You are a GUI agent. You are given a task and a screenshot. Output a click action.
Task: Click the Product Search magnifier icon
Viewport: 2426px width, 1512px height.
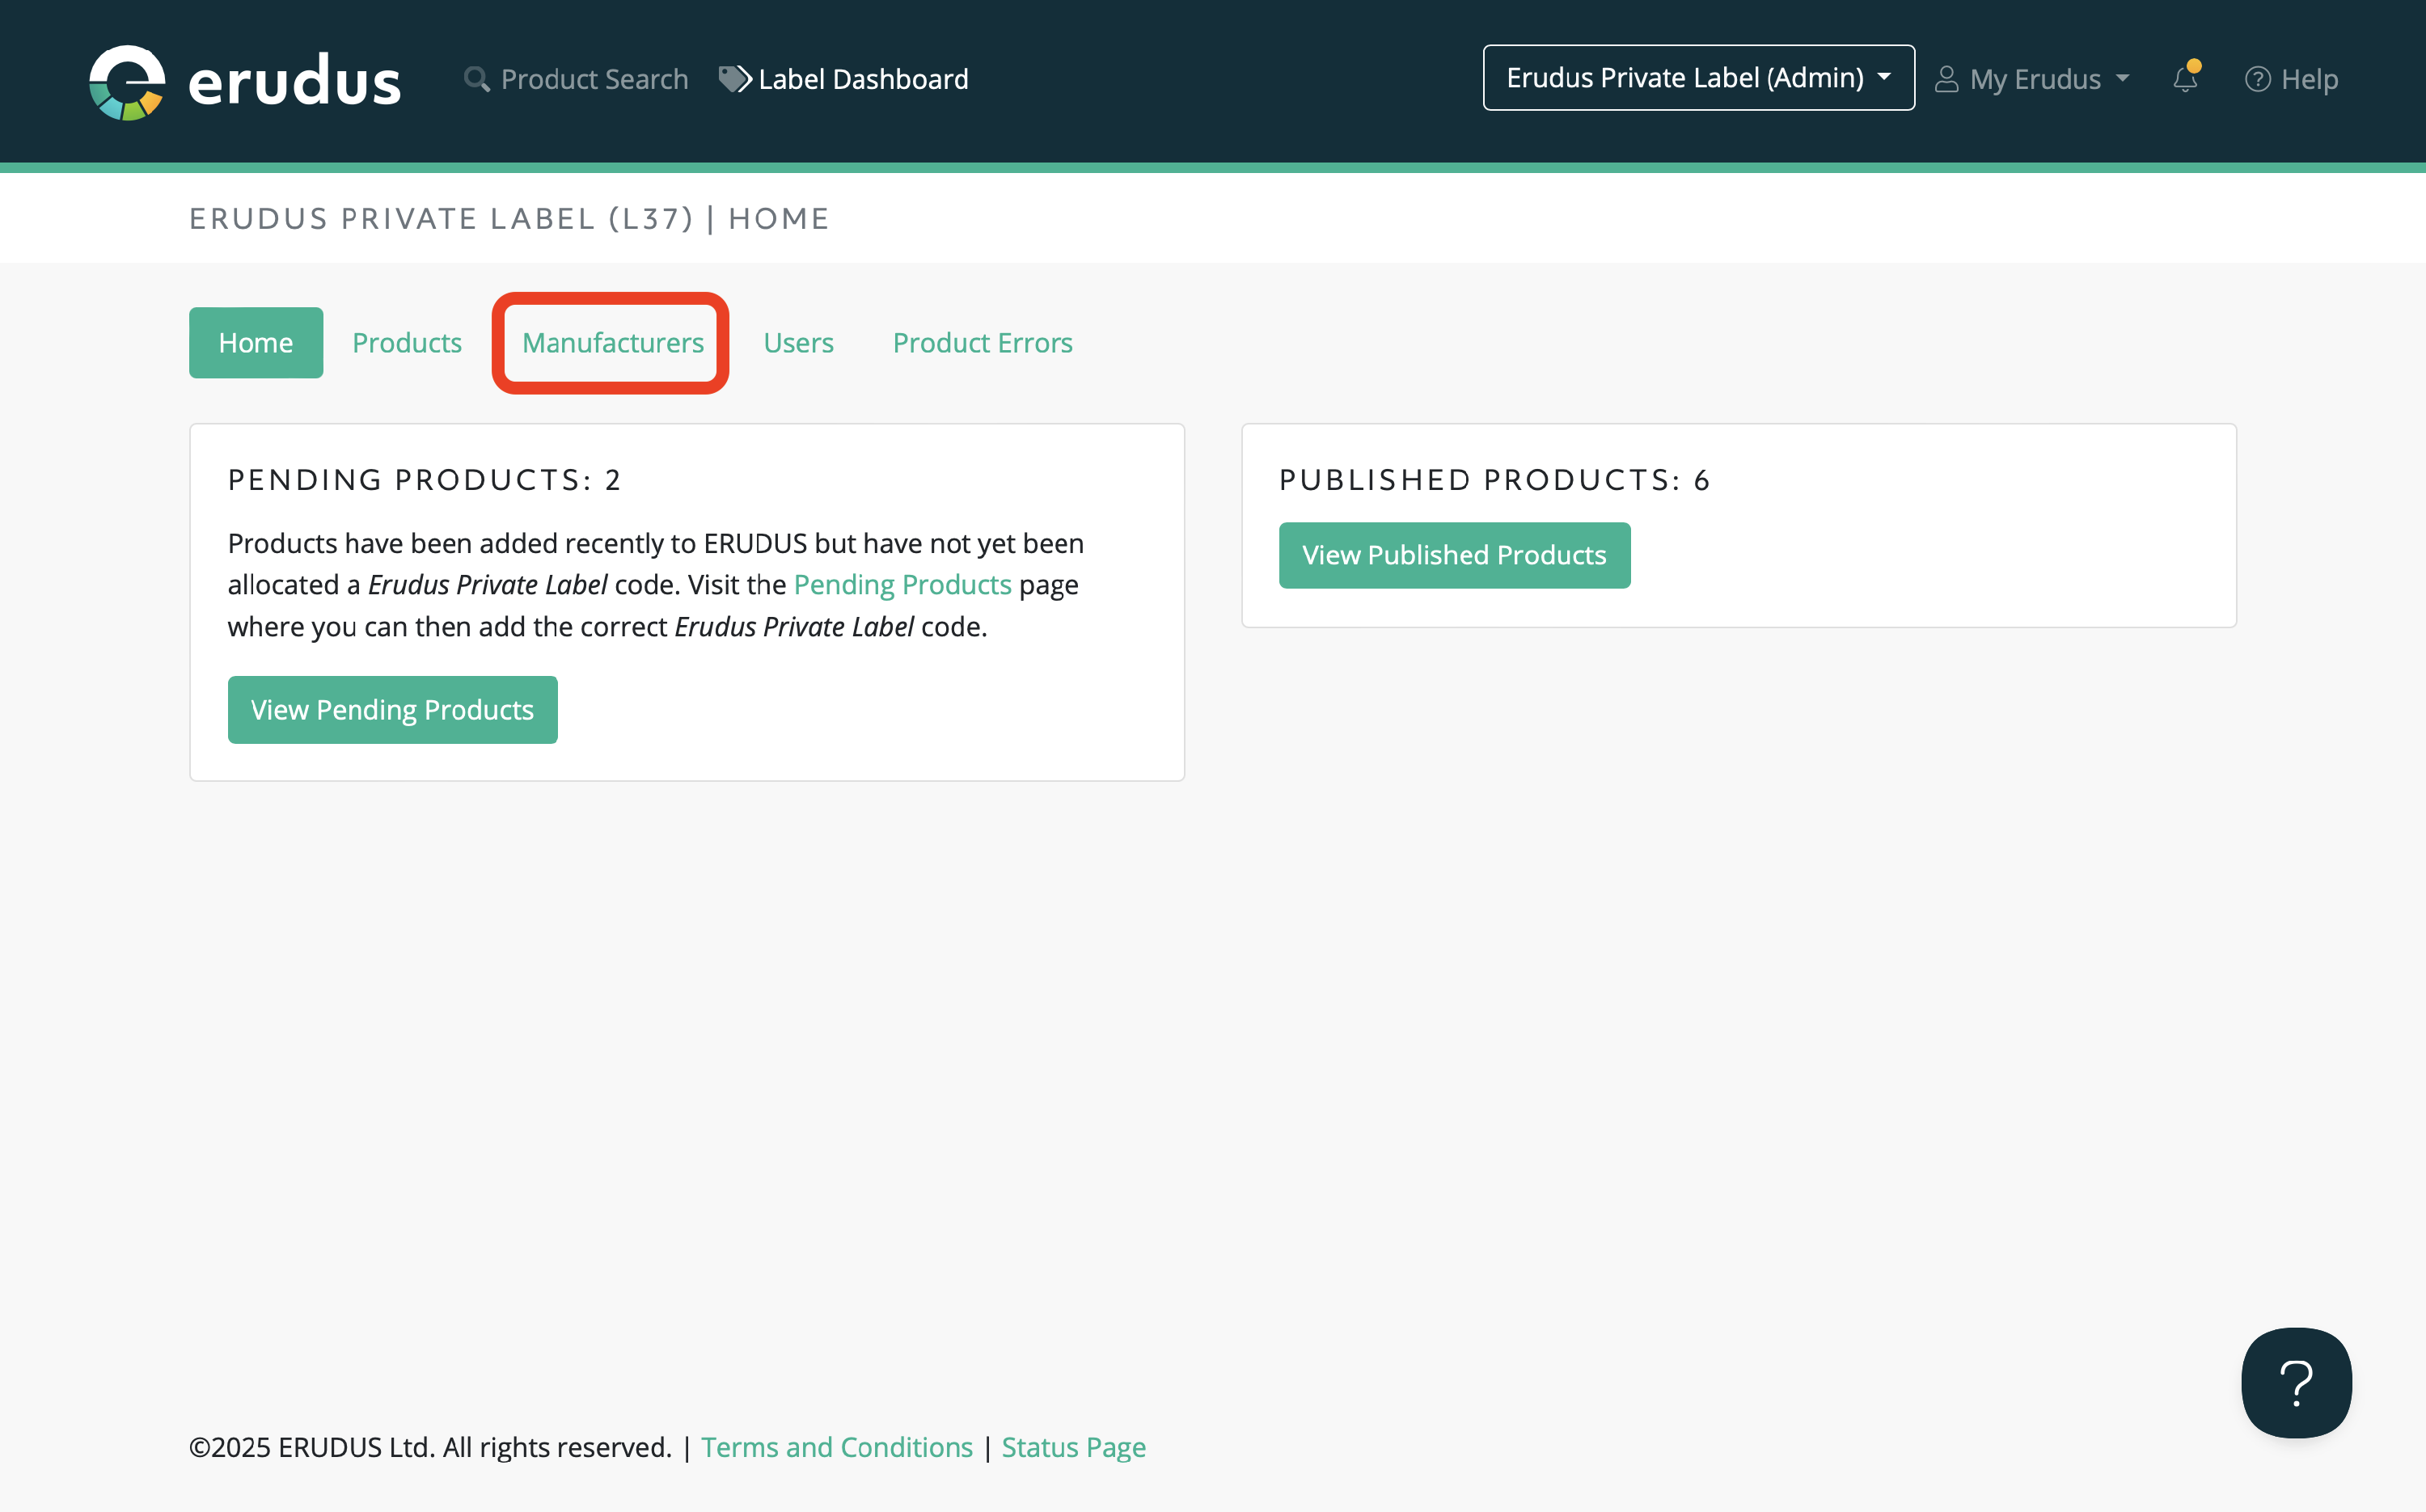click(x=477, y=79)
